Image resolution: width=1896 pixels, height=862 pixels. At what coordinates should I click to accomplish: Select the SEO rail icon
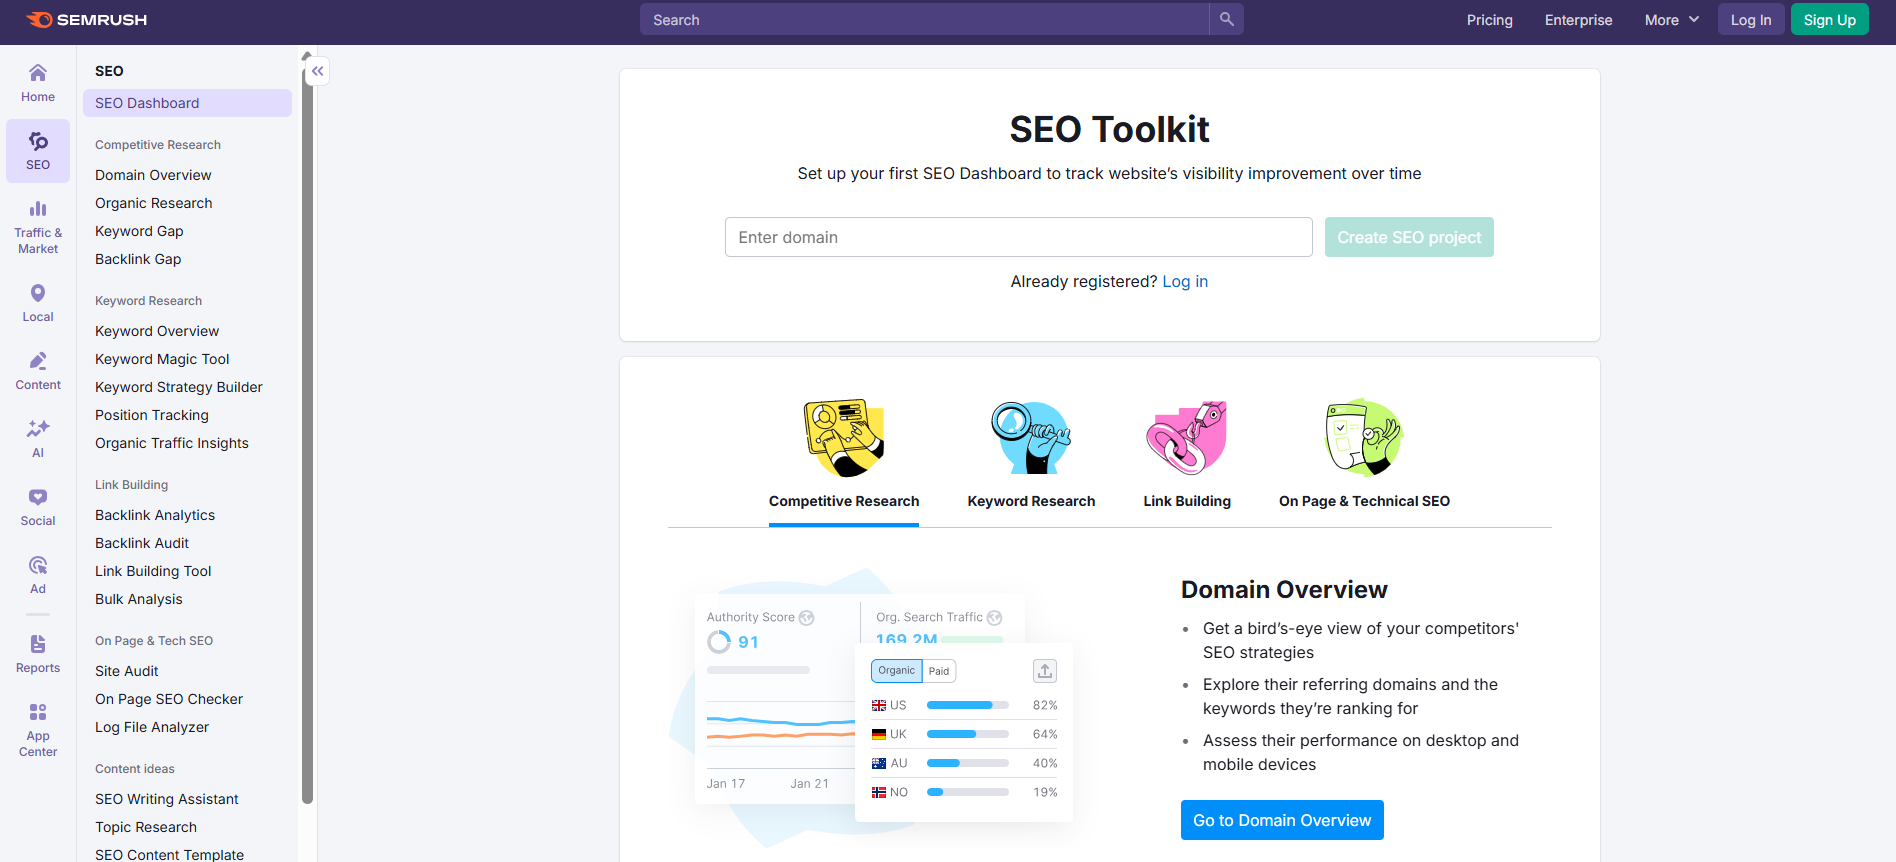(x=38, y=151)
